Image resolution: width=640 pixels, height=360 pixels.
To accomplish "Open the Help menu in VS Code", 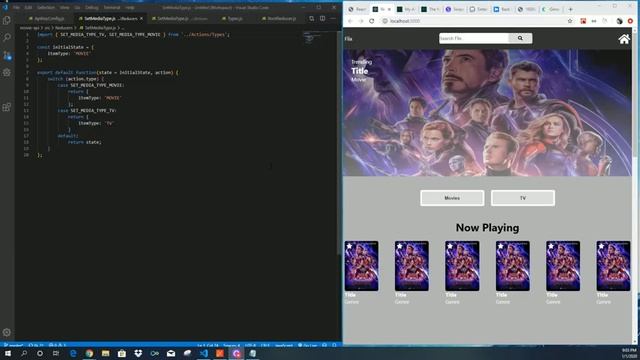I will (130, 7).
